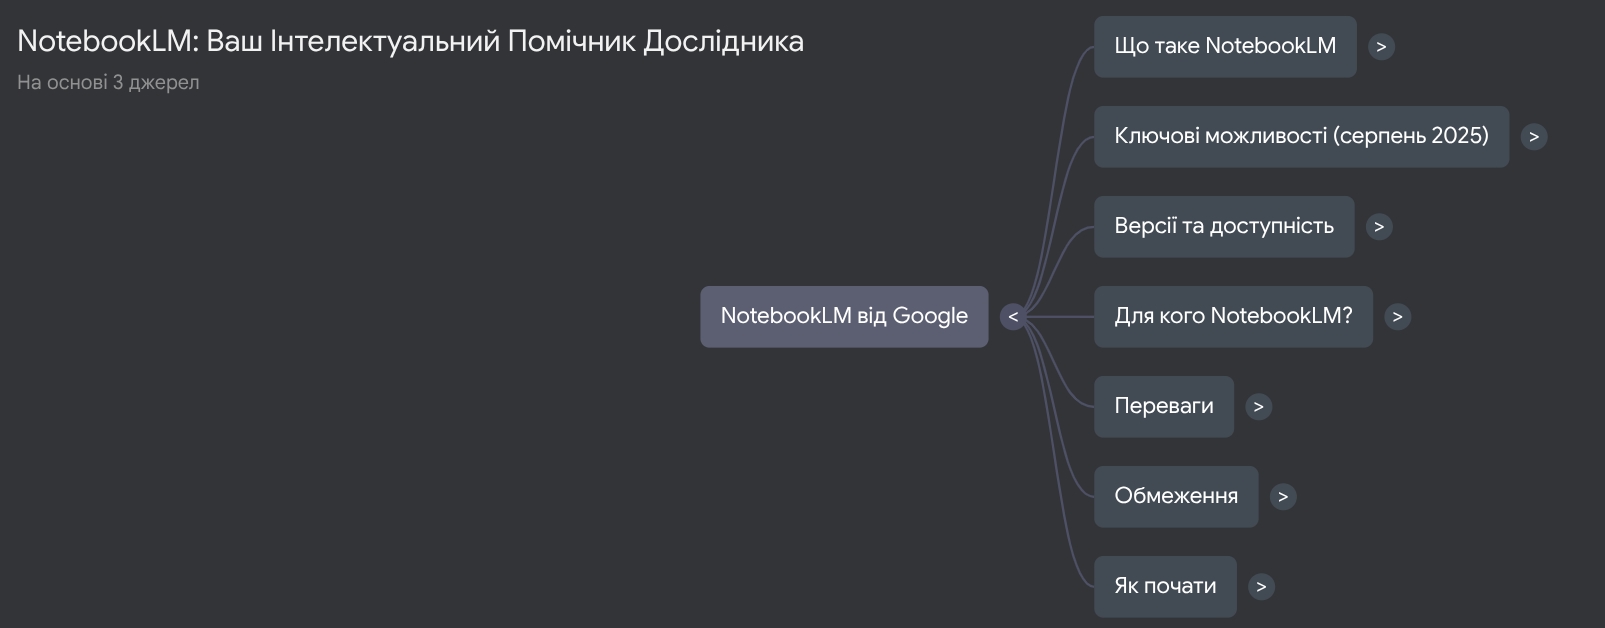Select the Що таке NotebookLM node
The height and width of the screenshot is (628, 1605).
pos(1225,47)
